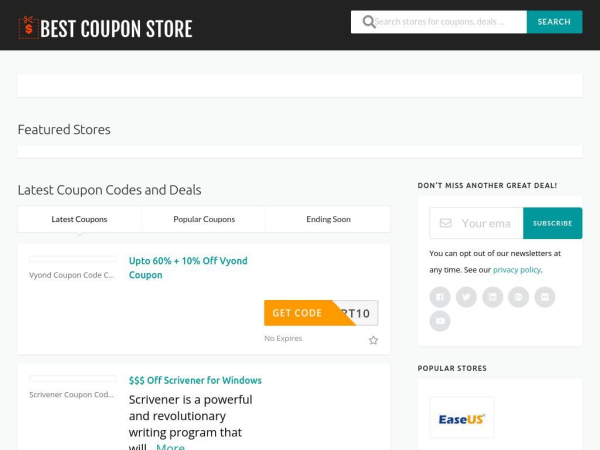This screenshot has height=450, width=600.
Task: Open the Facebook social icon
Action: click(x=440, y=297)
